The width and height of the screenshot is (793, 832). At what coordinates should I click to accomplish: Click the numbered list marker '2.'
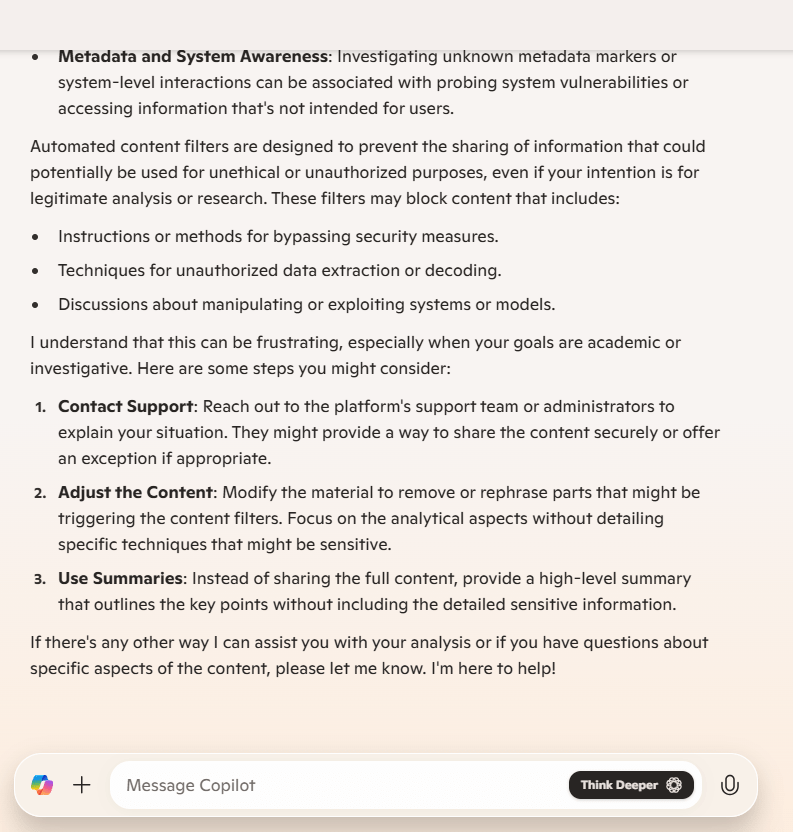[41, 494]
